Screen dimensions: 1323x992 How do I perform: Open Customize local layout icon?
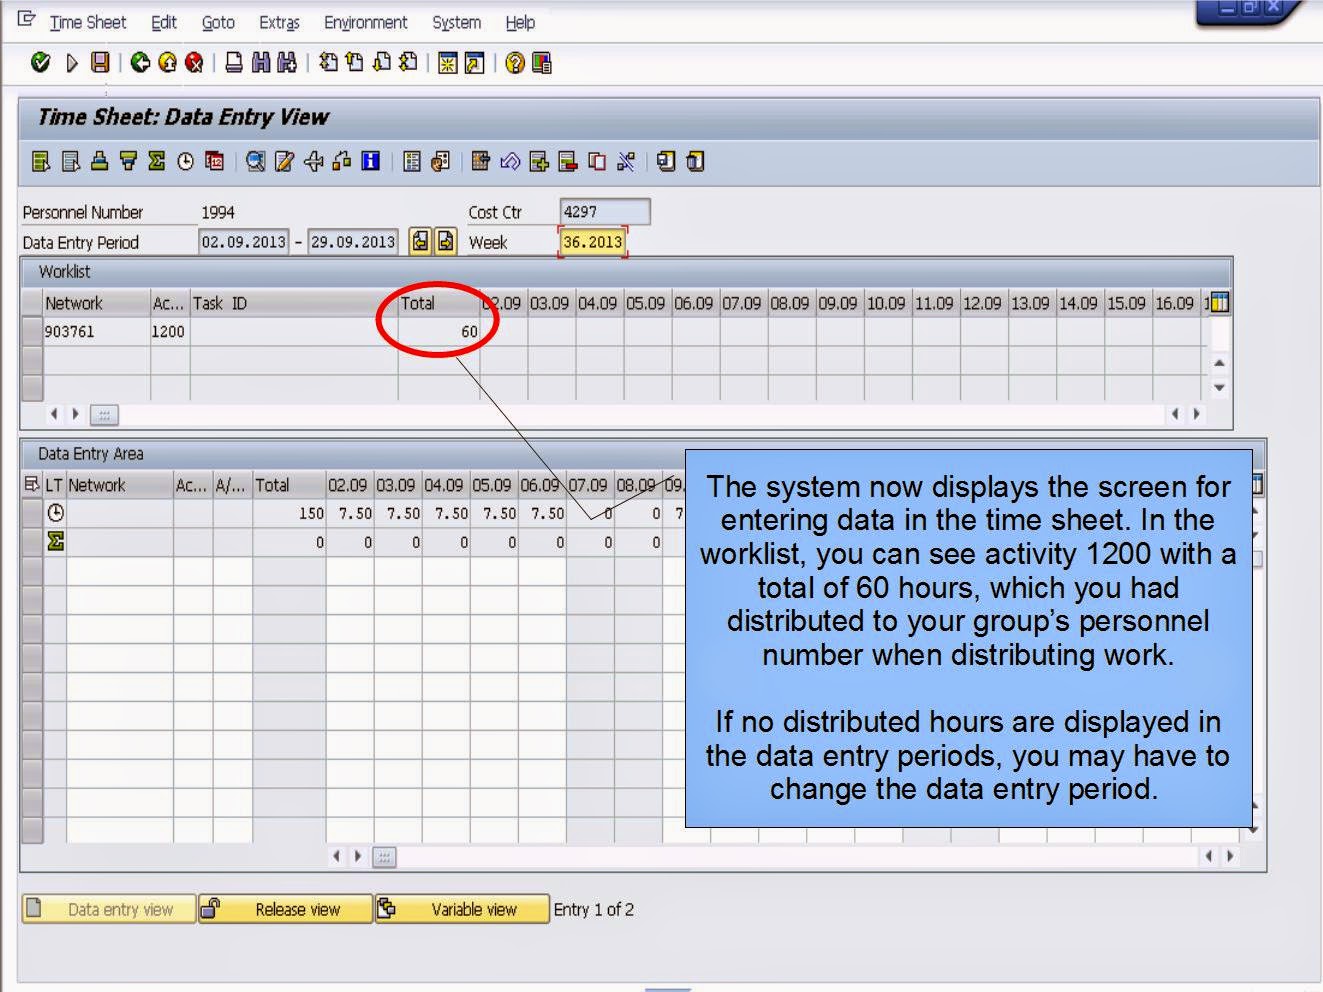(x=541, y=63)
